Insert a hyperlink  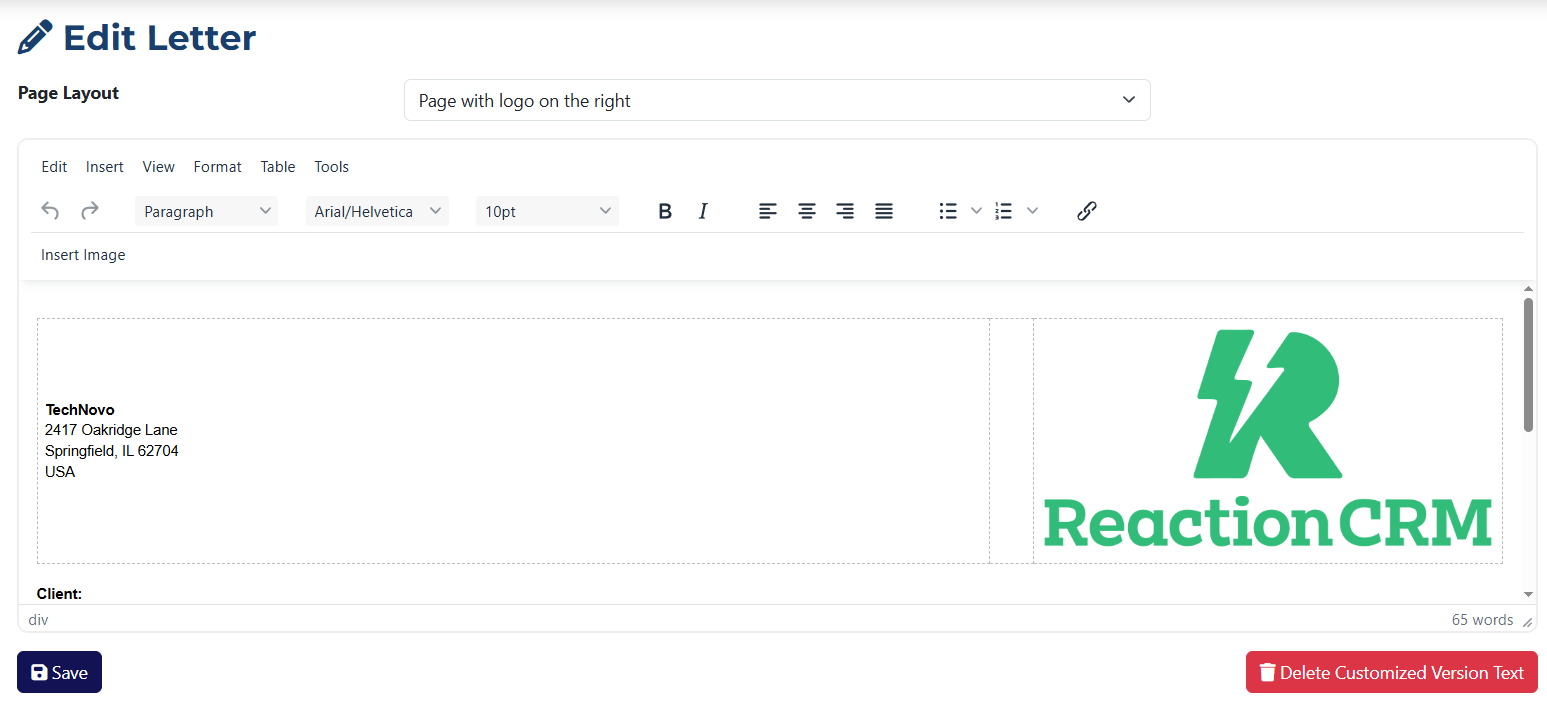[x=1086, y=211]
